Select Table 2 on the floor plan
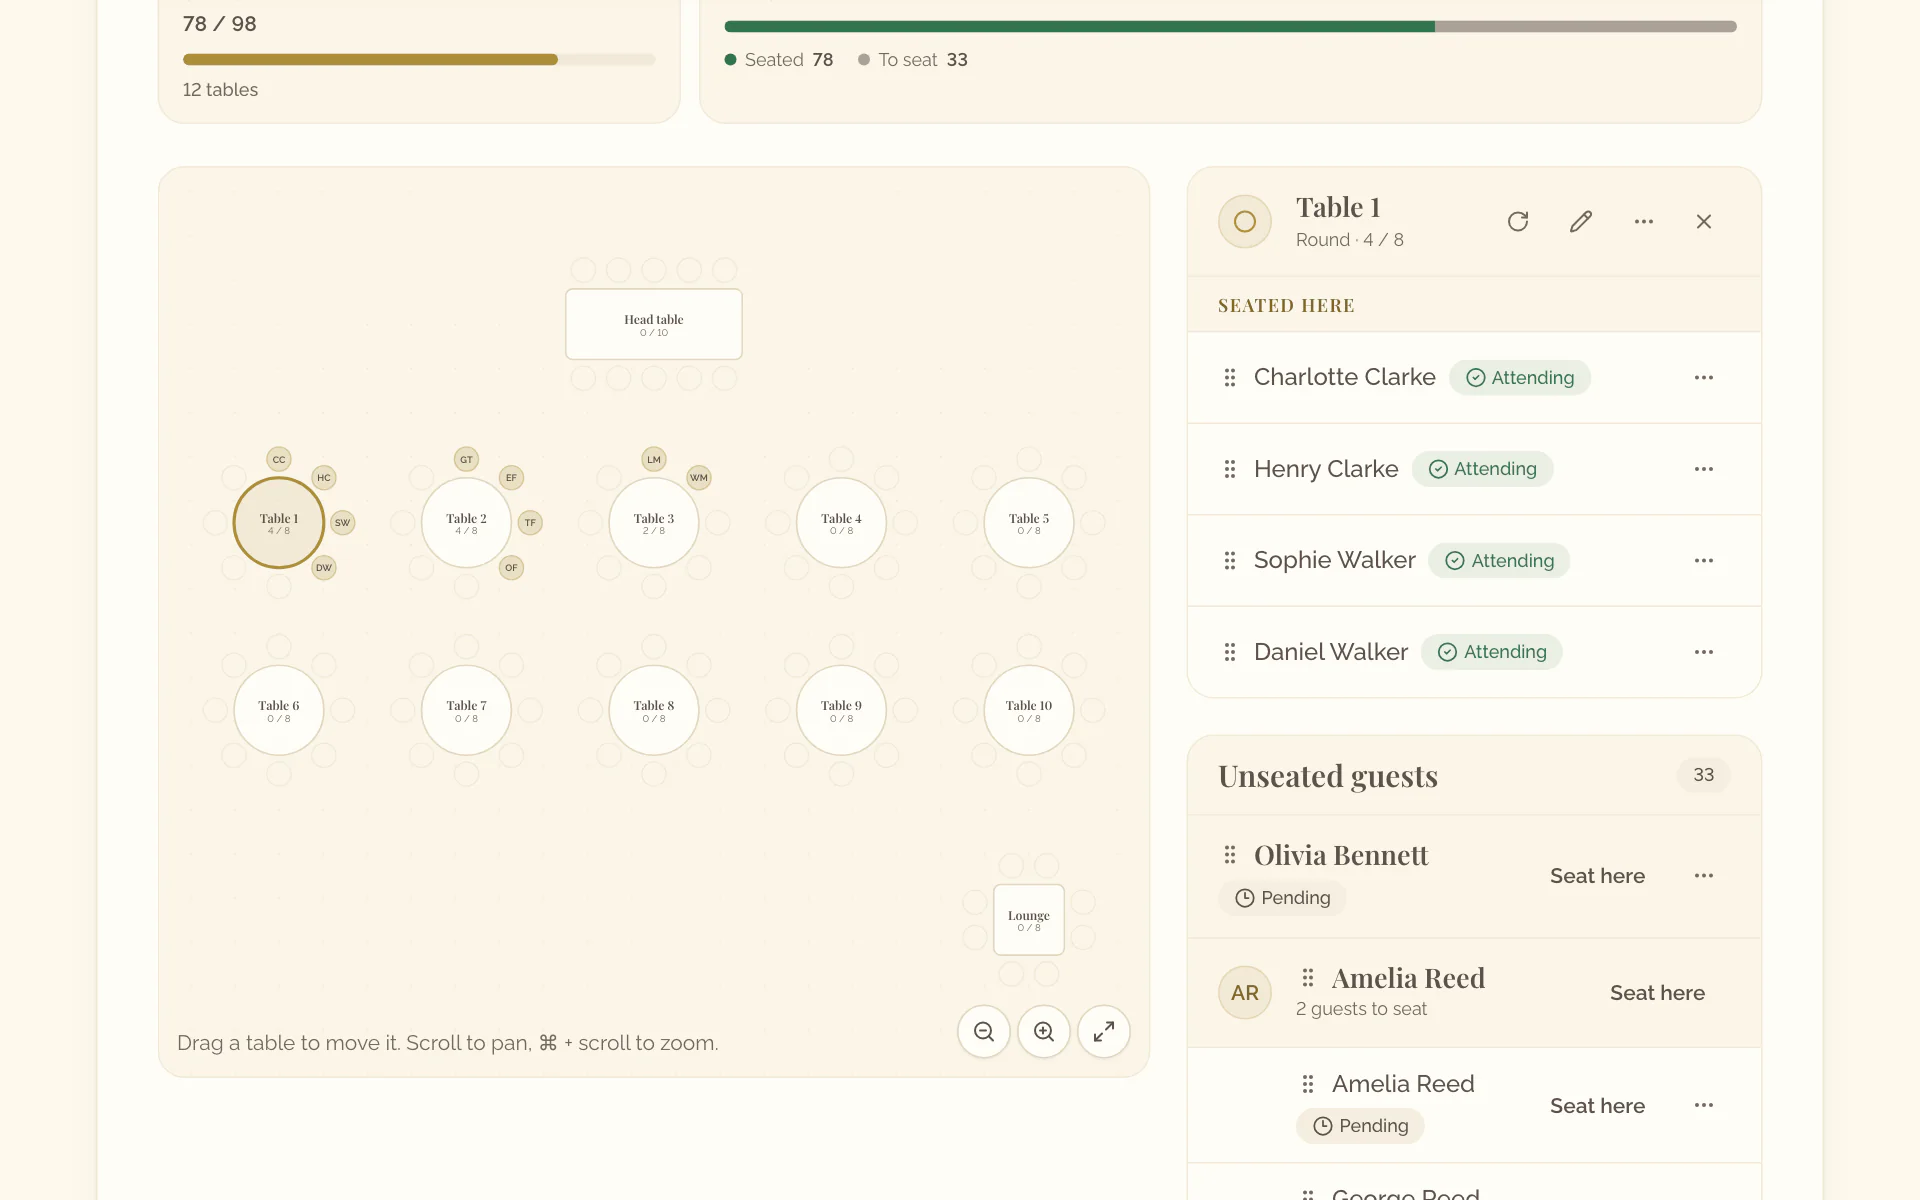Image resolution: width=1920 pixels, height=1200 pixels. tap(466, 523)
